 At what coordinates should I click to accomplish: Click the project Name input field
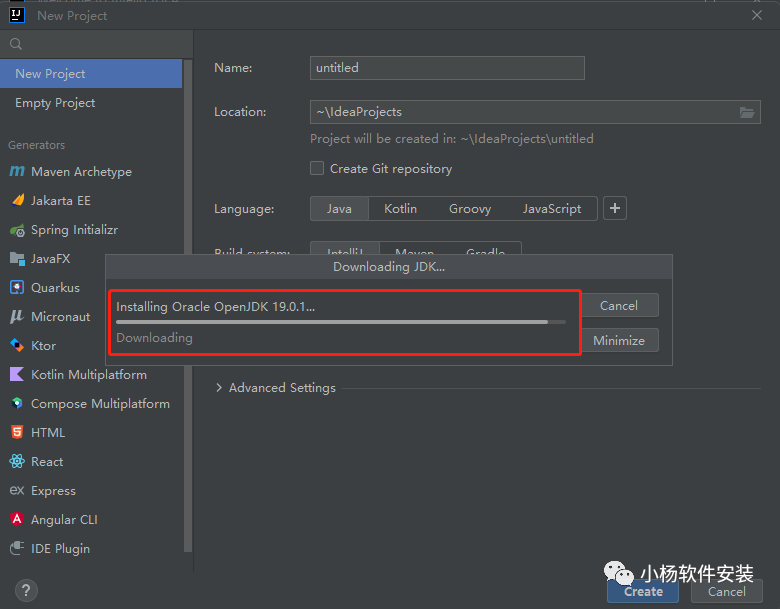[x=447, y=68]
